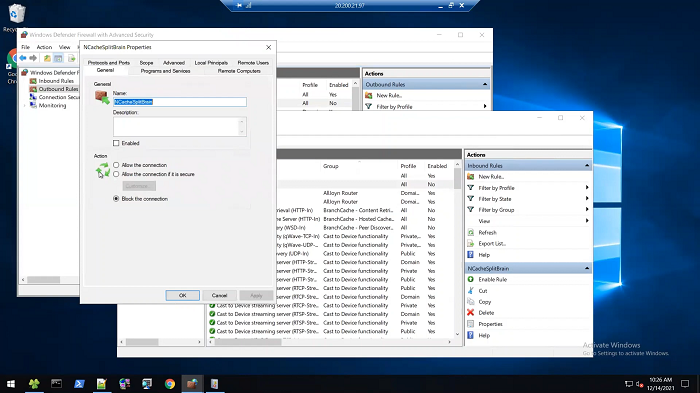Expand Filter by State submenu arrow
This screenshot has height=393, width=700.
(587, 199)
